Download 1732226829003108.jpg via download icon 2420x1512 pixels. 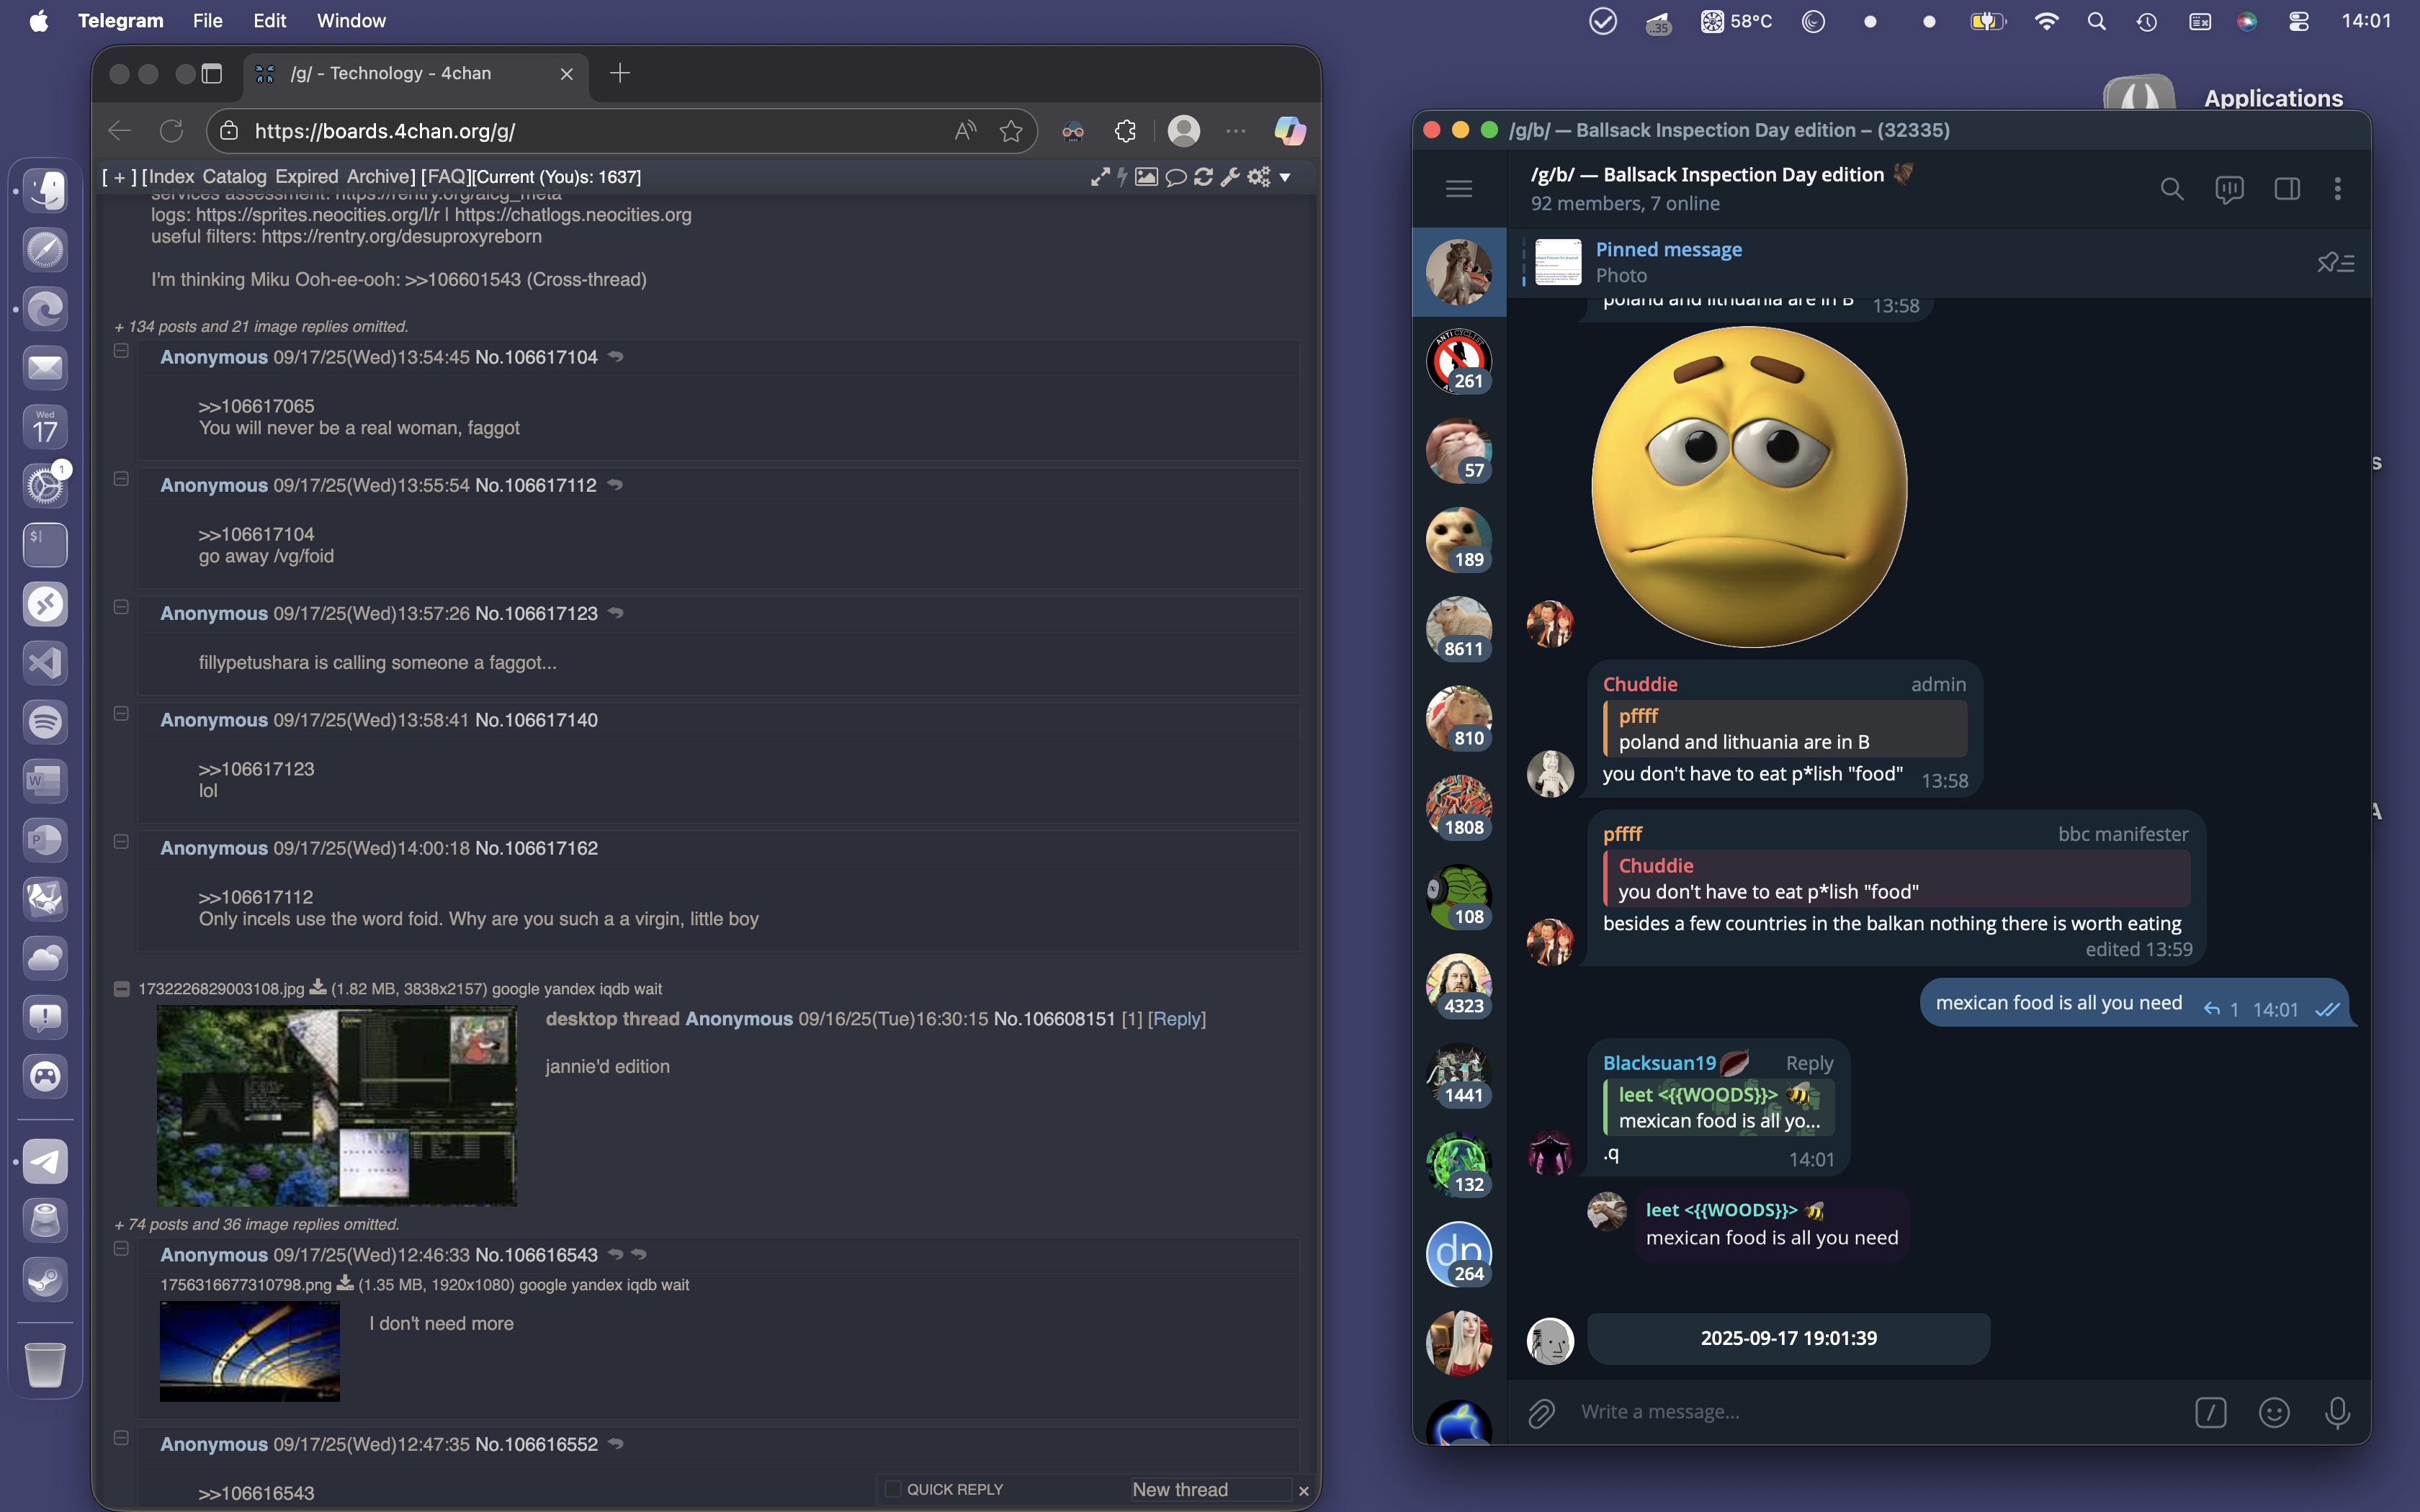point(317,987)
